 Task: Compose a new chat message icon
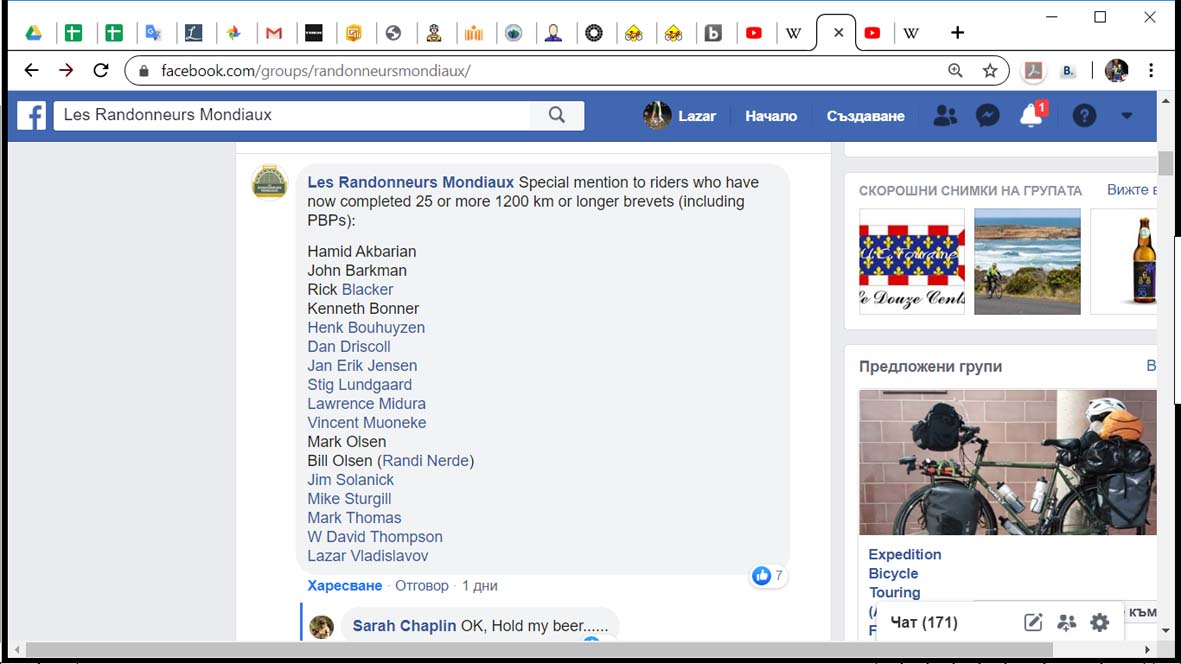(1033, 623)
